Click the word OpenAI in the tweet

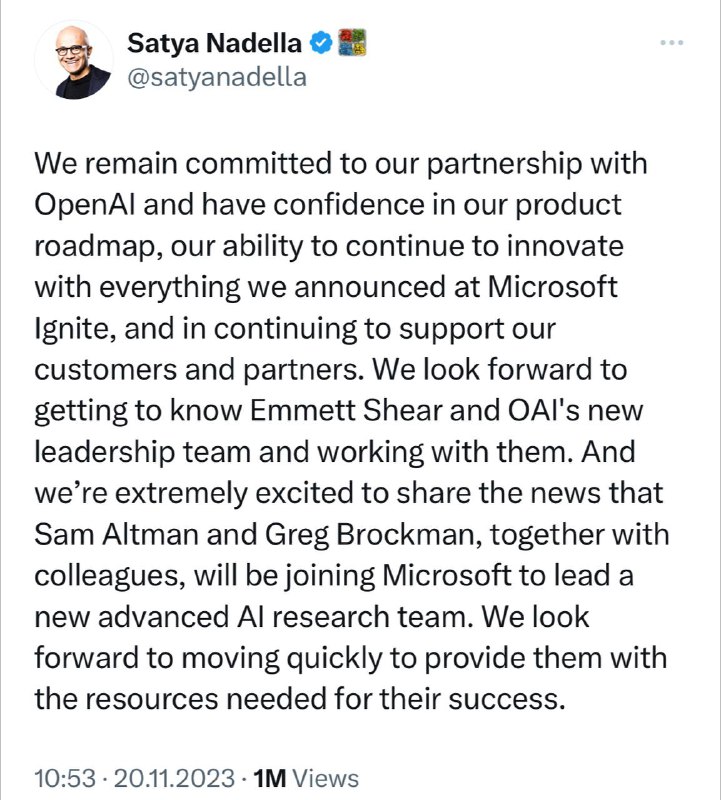click(x=85, y=205)
